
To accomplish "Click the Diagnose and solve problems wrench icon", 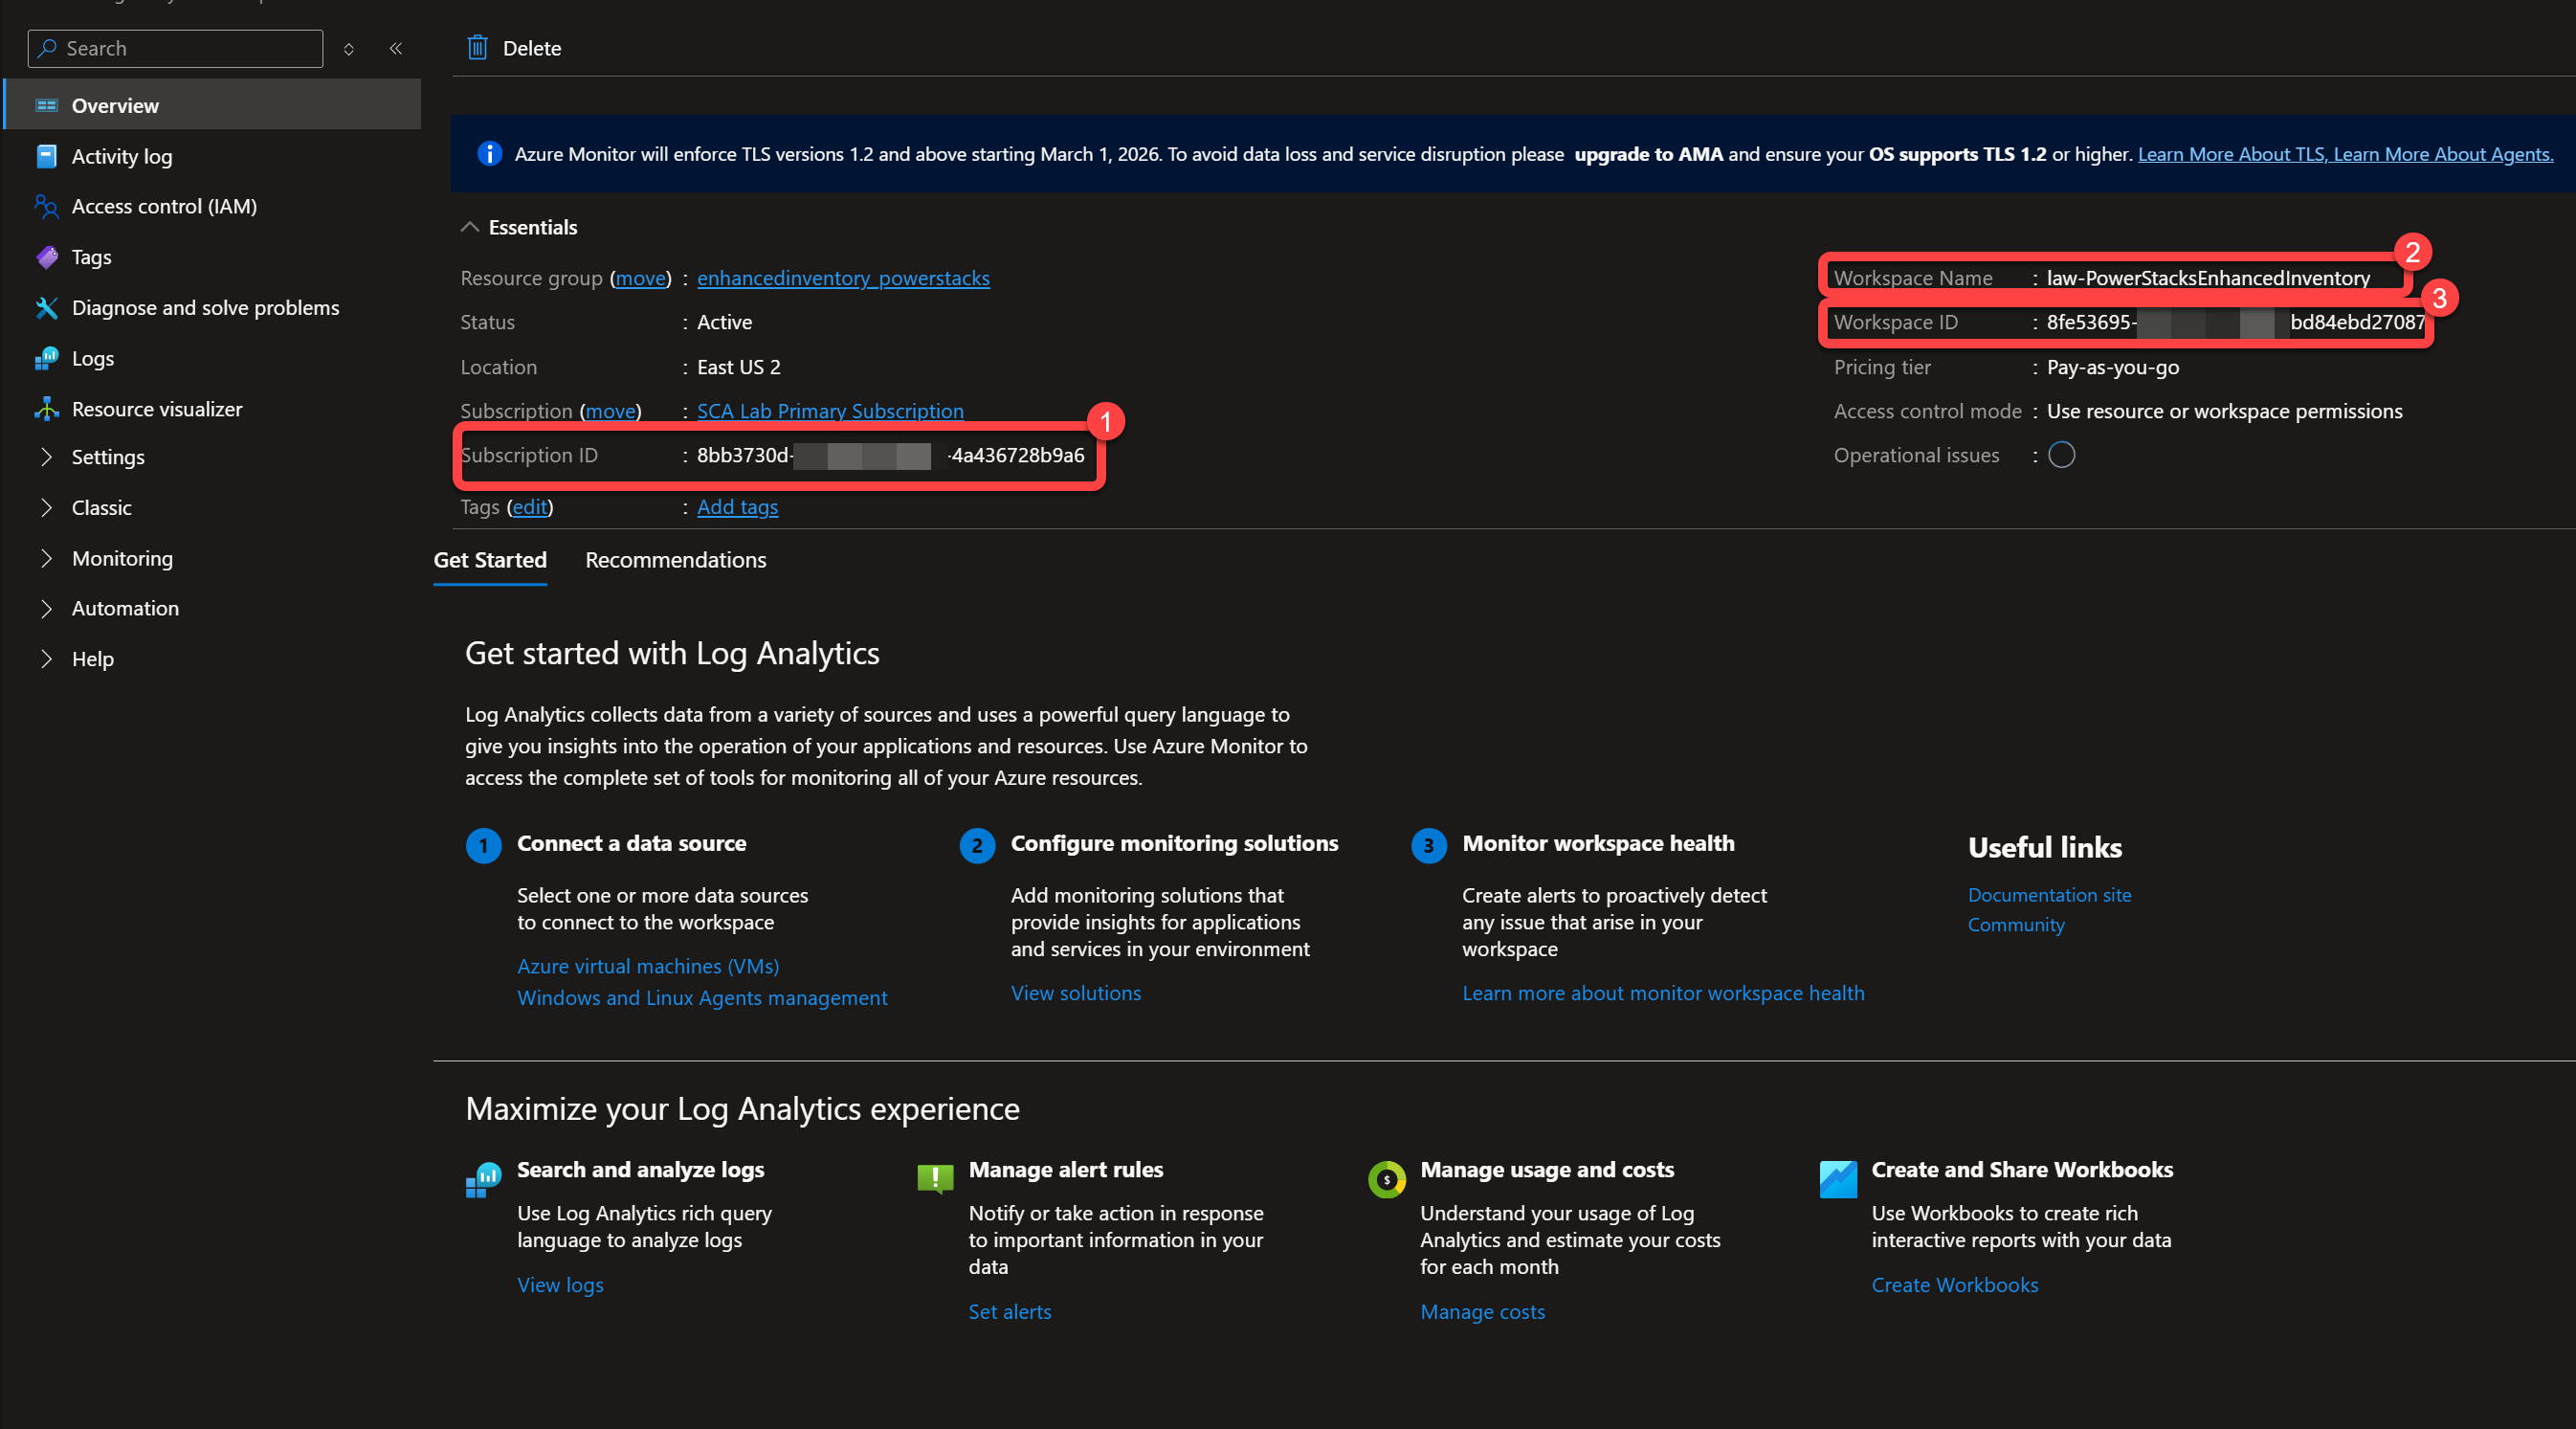I will (46, 308).
